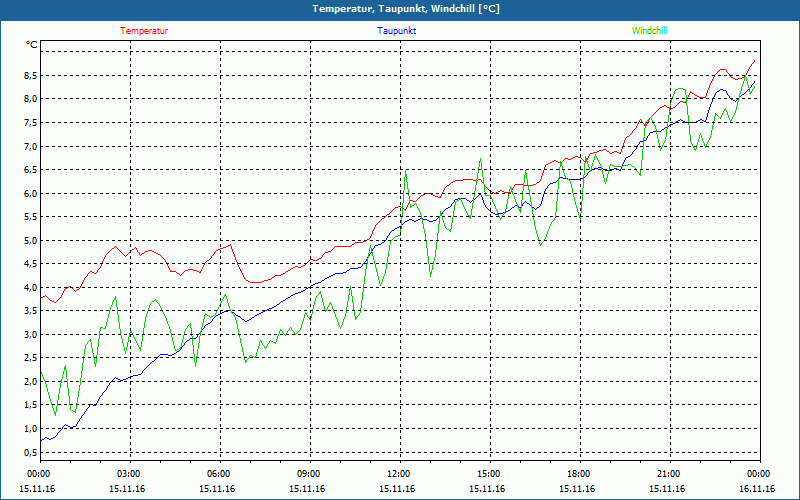Screen dimensions: 800x500
Task: Click the '21:00' time axis label
Action: 670,474
